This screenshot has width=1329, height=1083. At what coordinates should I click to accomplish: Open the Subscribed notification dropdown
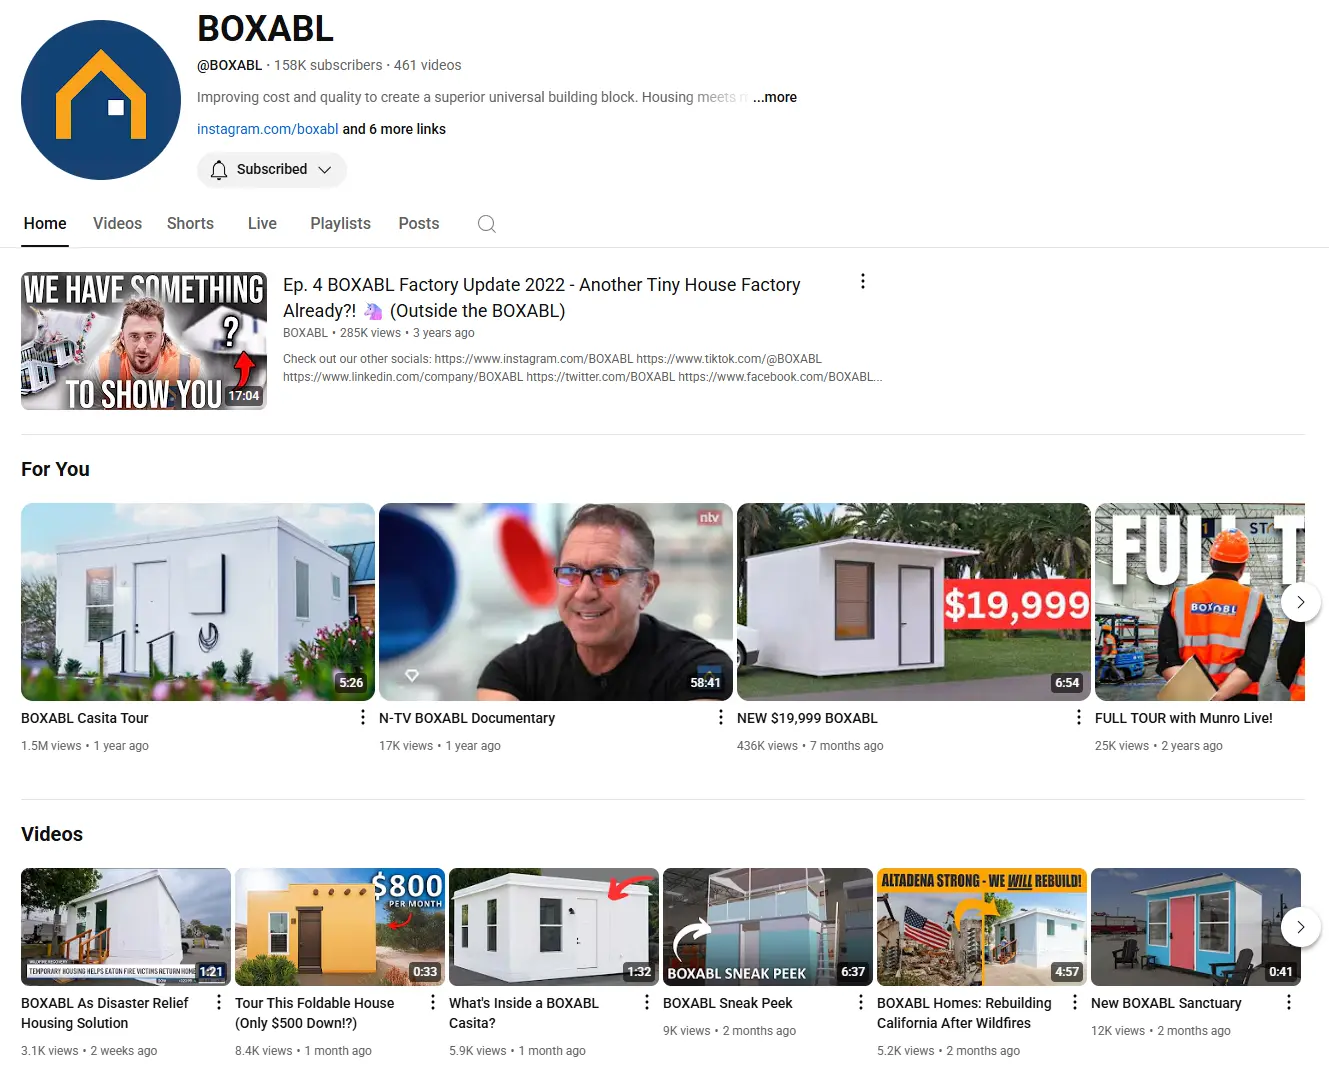272,170
